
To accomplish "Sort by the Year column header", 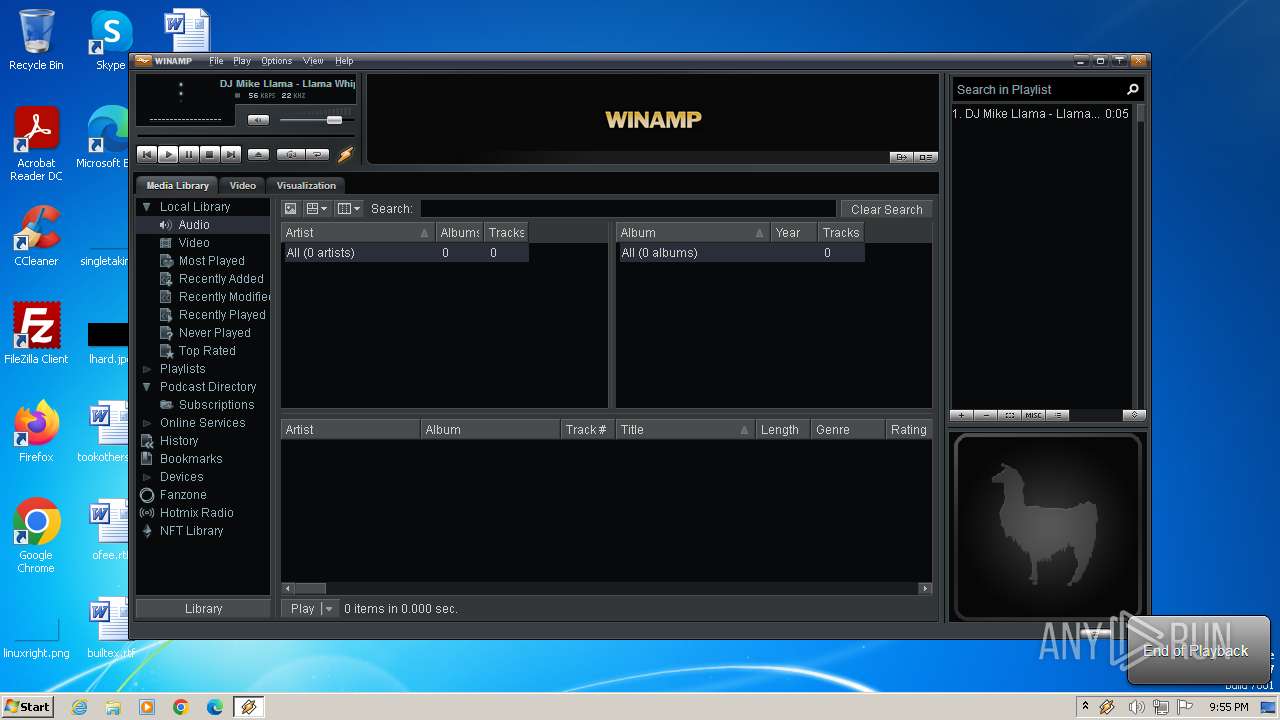I will 793,233.
